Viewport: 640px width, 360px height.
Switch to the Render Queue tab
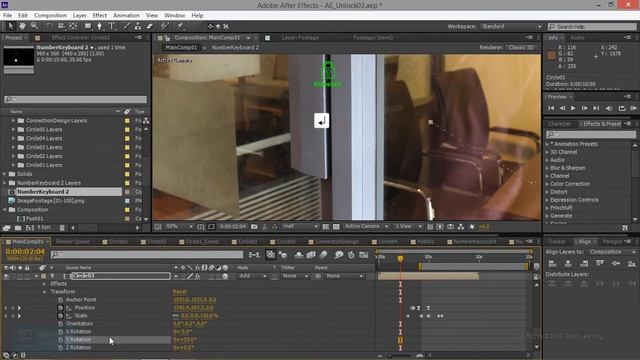pos(73,242)
